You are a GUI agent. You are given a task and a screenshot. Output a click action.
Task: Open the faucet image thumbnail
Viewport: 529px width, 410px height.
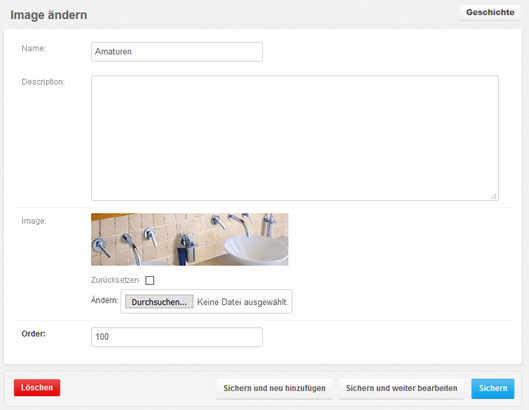pos(190,239)
